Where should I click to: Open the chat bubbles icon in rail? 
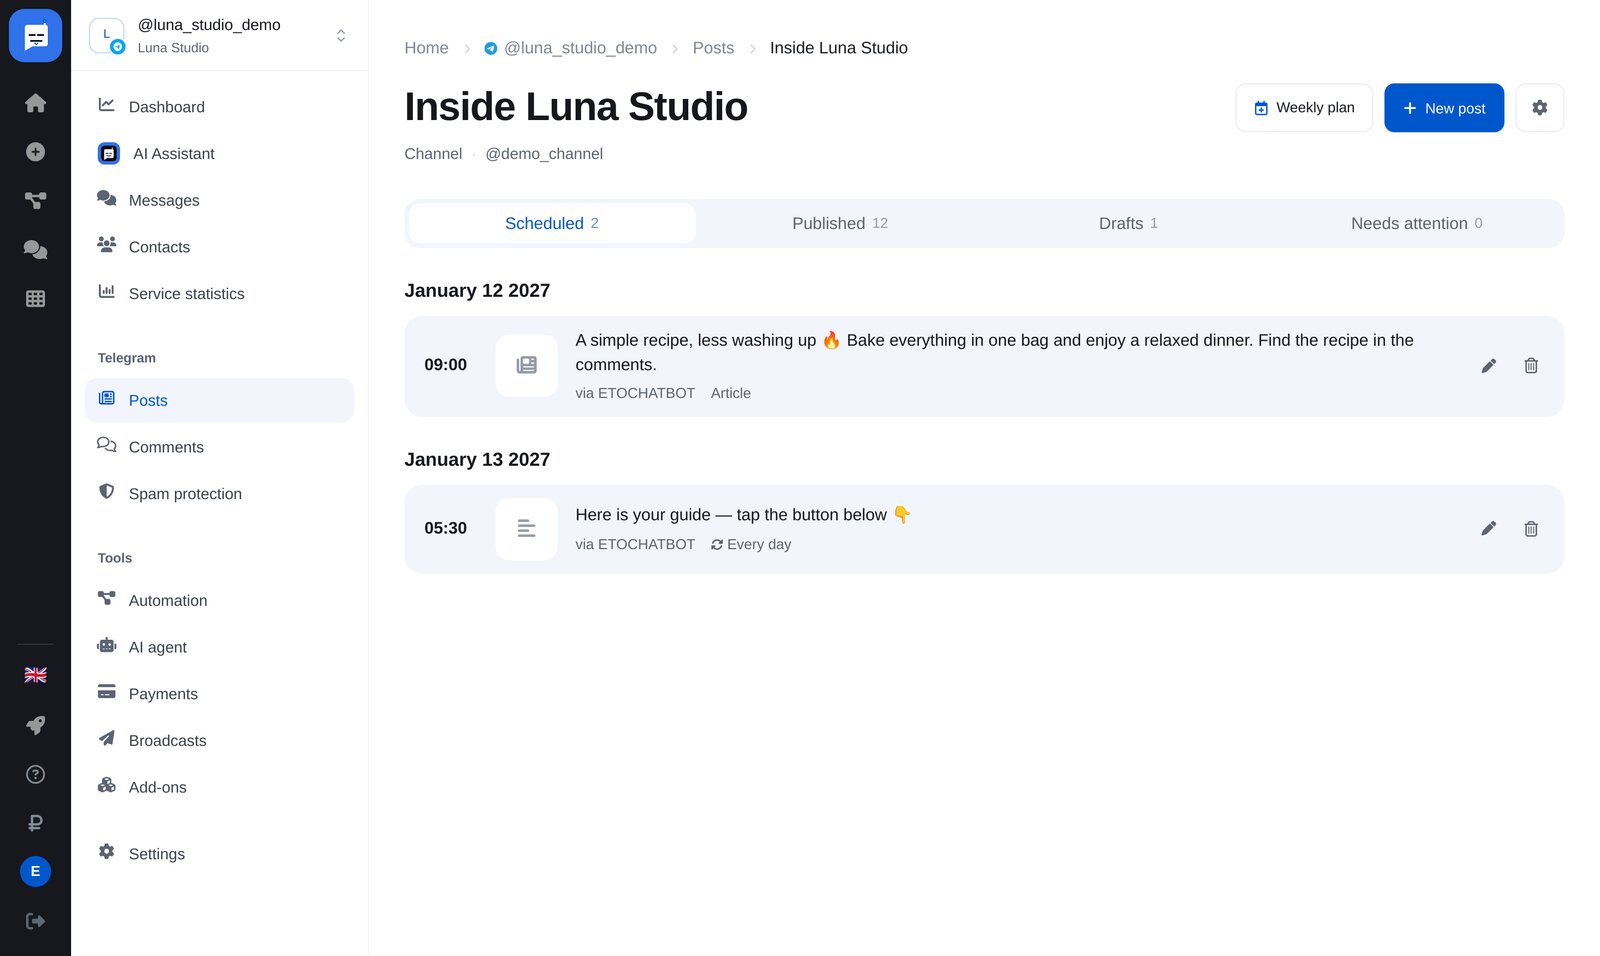[35, 250]
